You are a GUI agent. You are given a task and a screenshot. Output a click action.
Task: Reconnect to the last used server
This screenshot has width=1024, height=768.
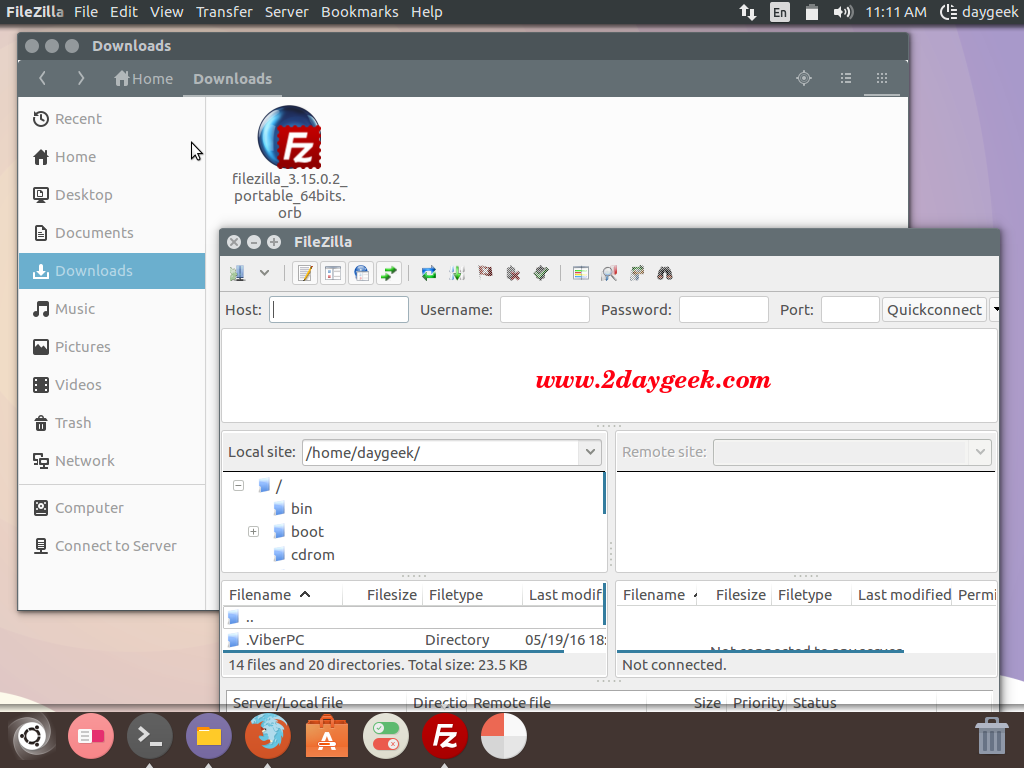point(541,274)
